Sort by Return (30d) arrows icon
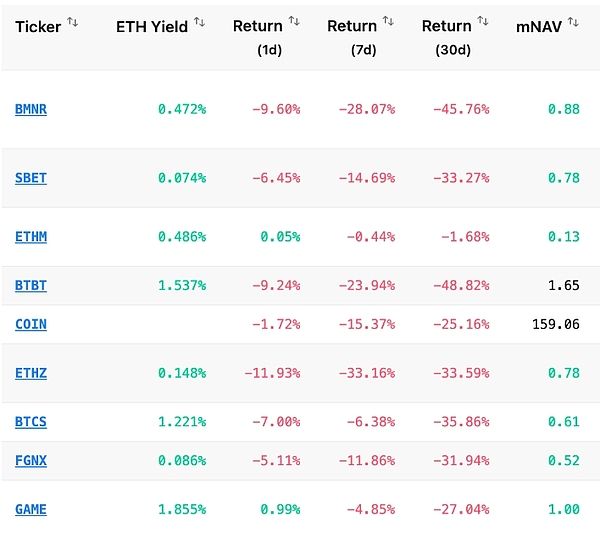600x533 pixels. [483, 21]
